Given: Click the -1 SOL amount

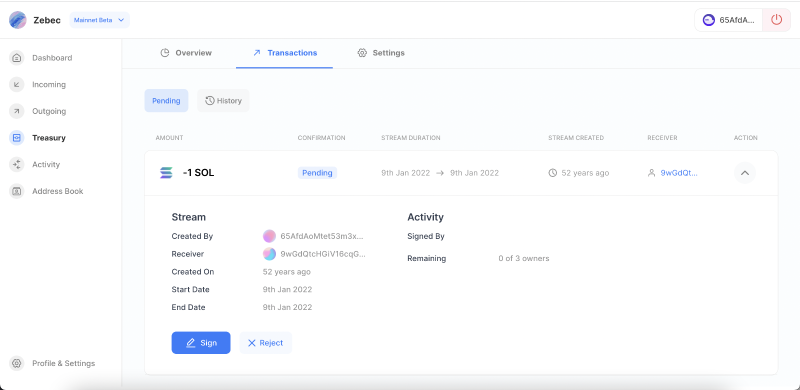Looking at the screenshot, I should point(198,173).
